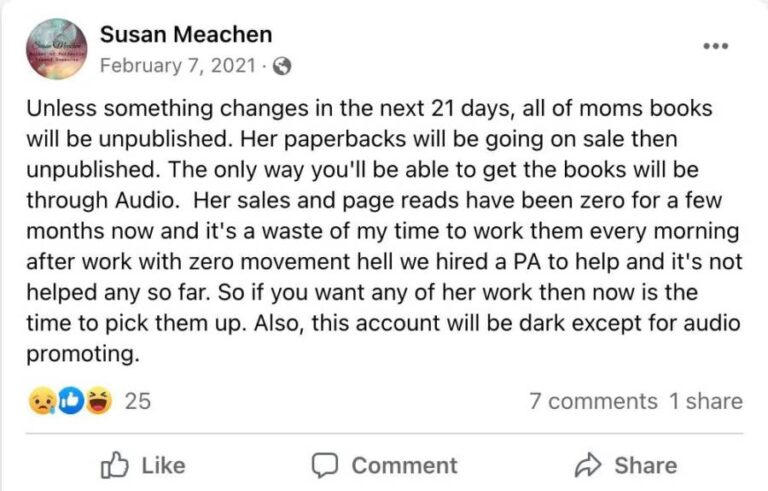Click the globe public-audience icon
The image size is (768, 491).
tap(282, 67)
